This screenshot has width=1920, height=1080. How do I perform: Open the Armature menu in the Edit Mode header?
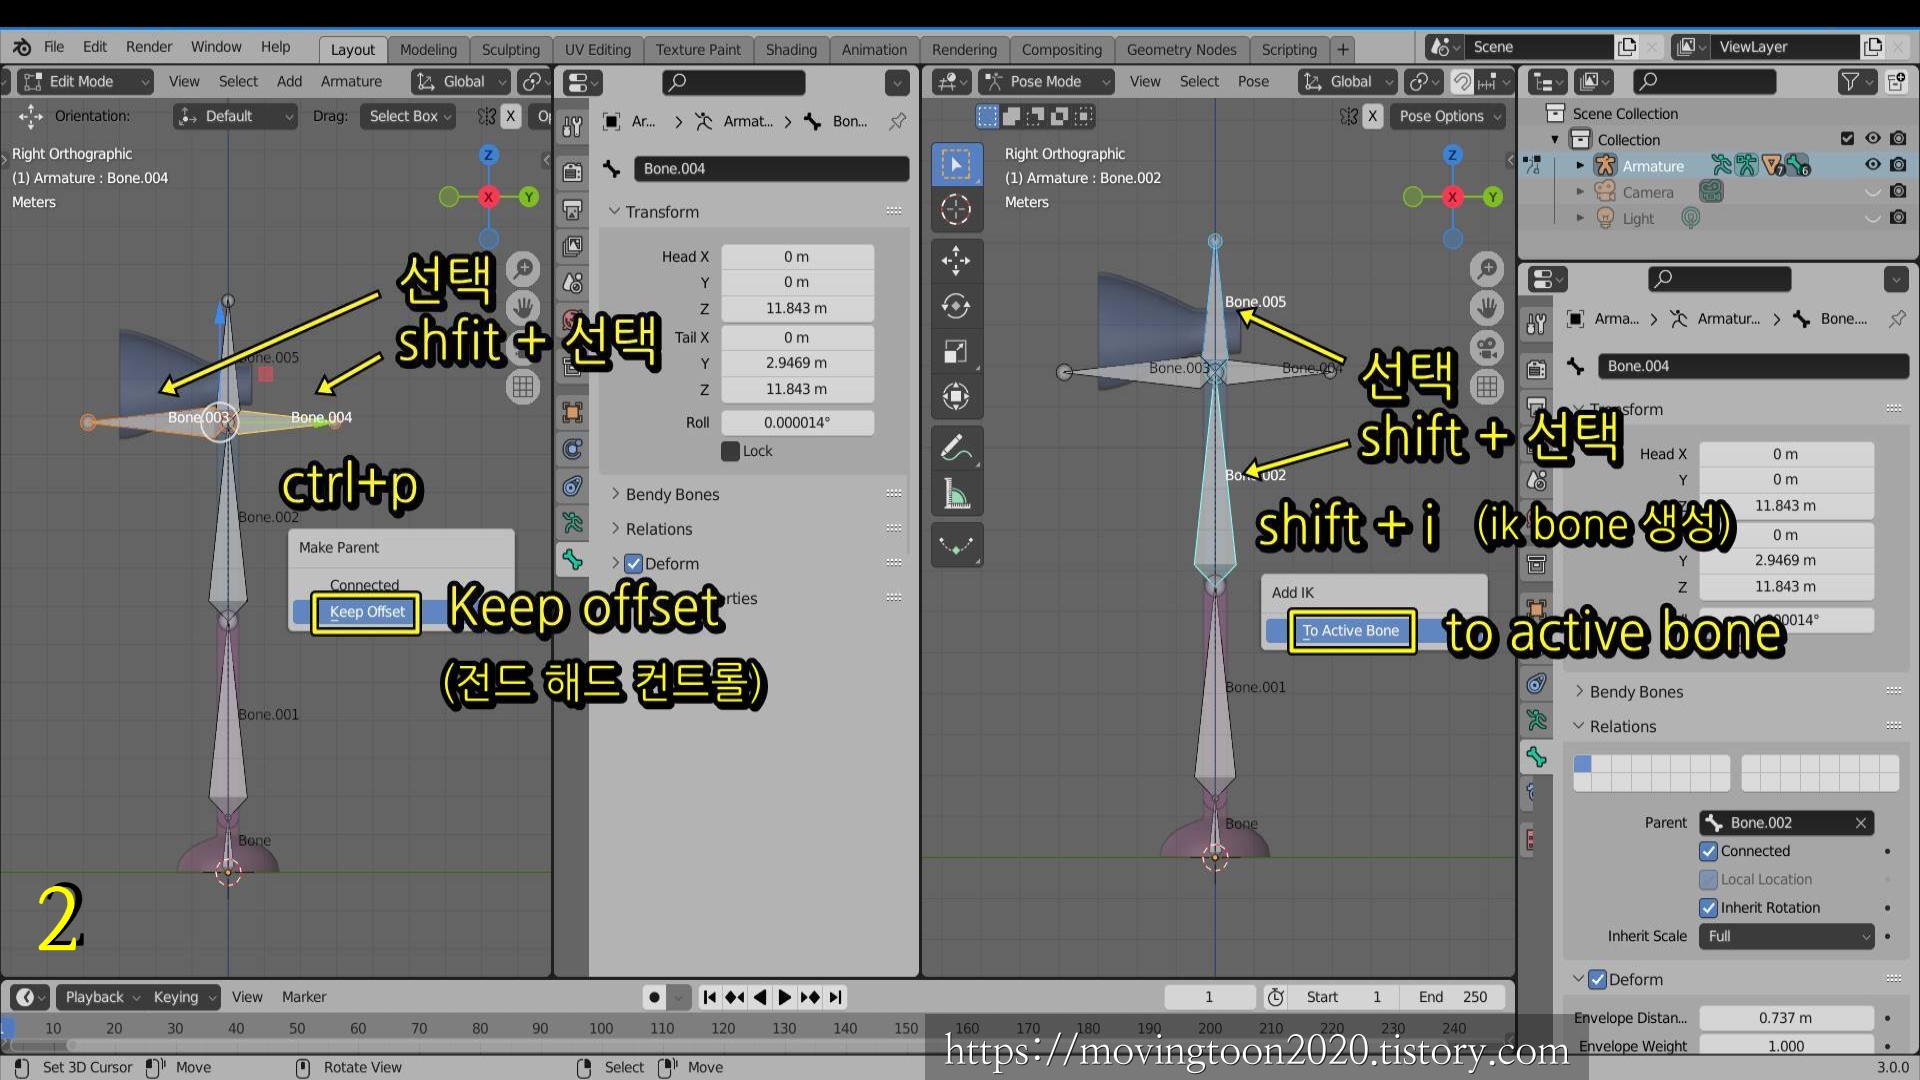point(351,82)
